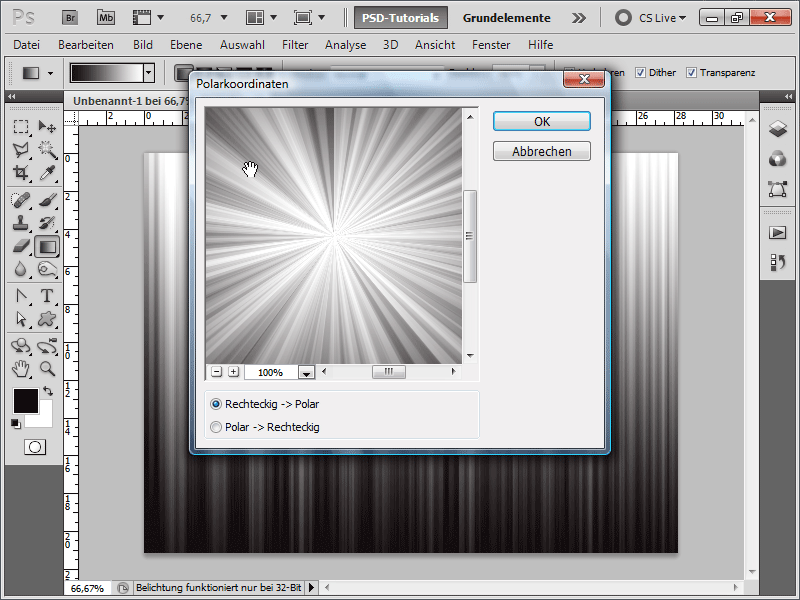Open preview zoom percentage dropdown

[x=306, y=372]
